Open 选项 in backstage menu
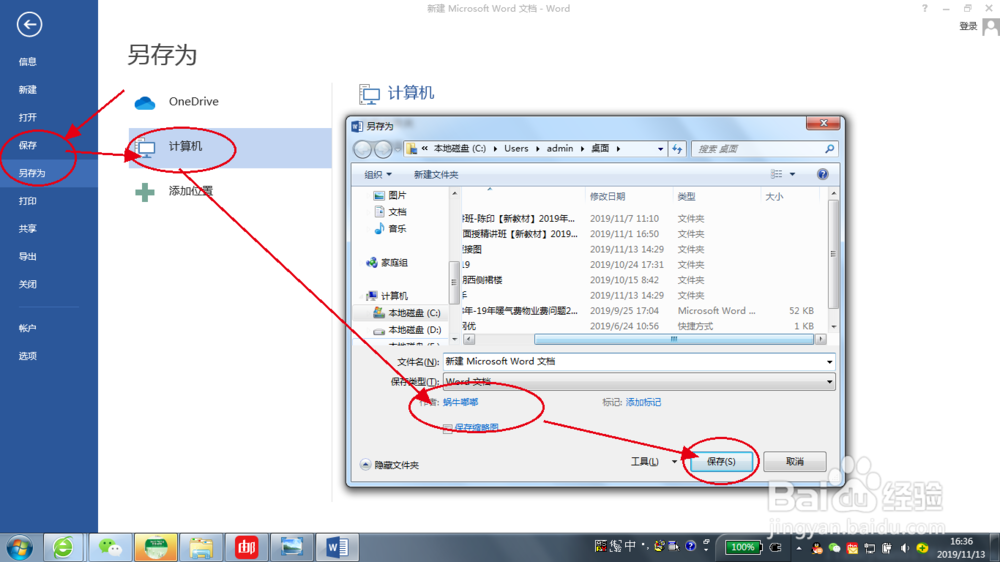1000x562 pixels. (x=27, y=356)
